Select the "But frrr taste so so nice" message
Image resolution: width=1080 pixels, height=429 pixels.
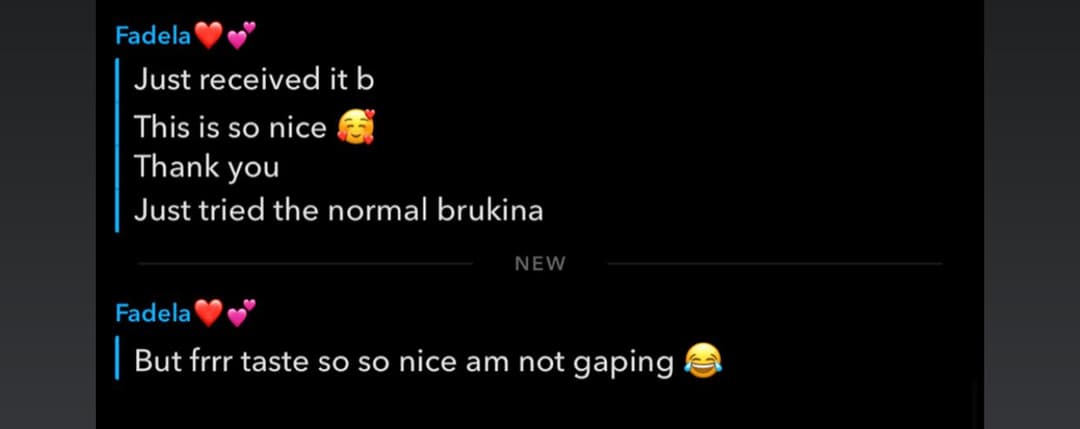428,361
